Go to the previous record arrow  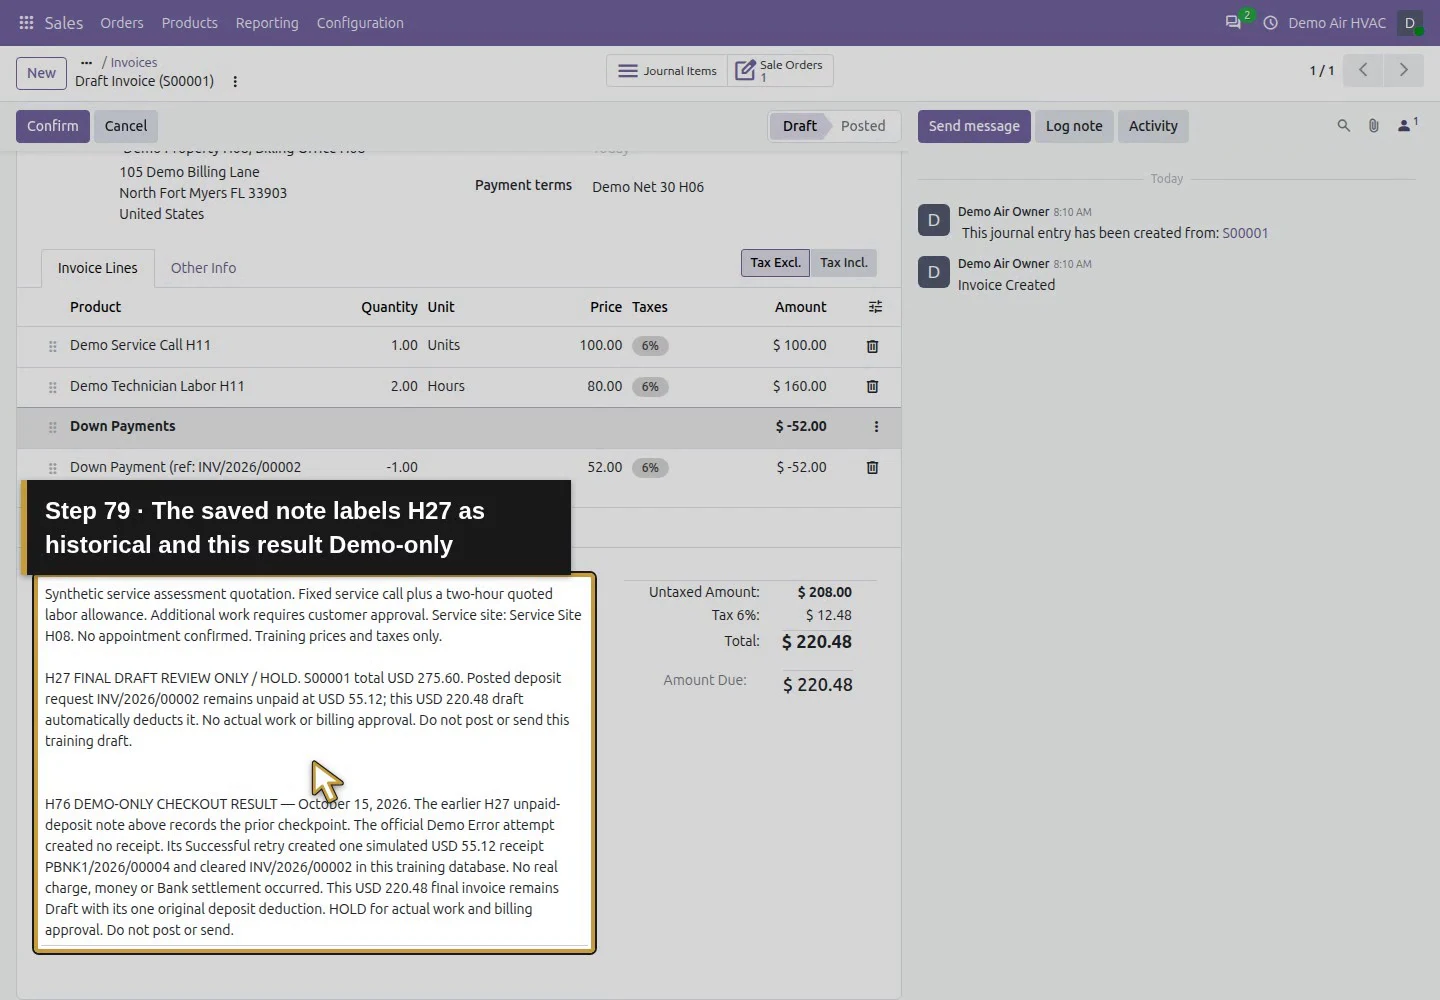tap(1363, 70)
